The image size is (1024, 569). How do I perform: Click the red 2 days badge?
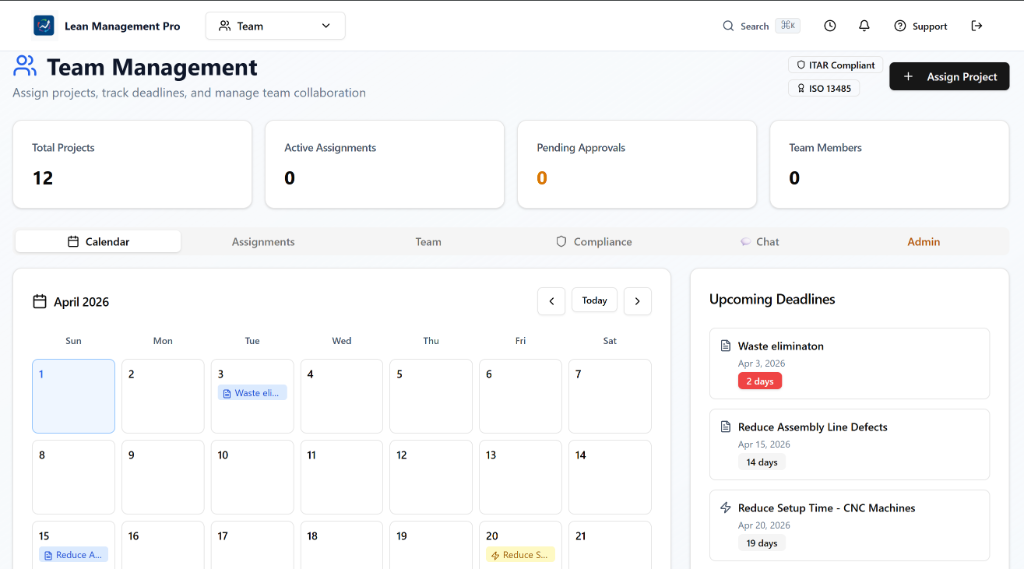[x=760, y=381]
